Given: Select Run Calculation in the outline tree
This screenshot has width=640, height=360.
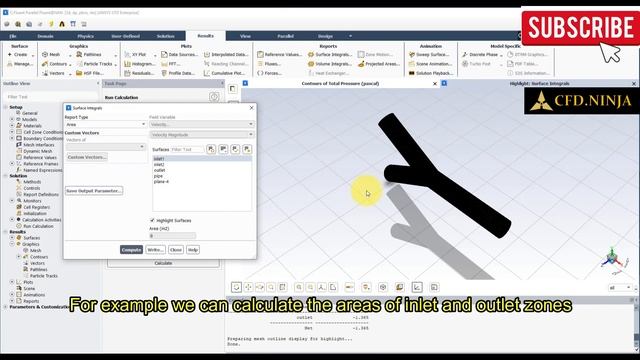Looking at the screenshot, I should [x=38, y=226].
